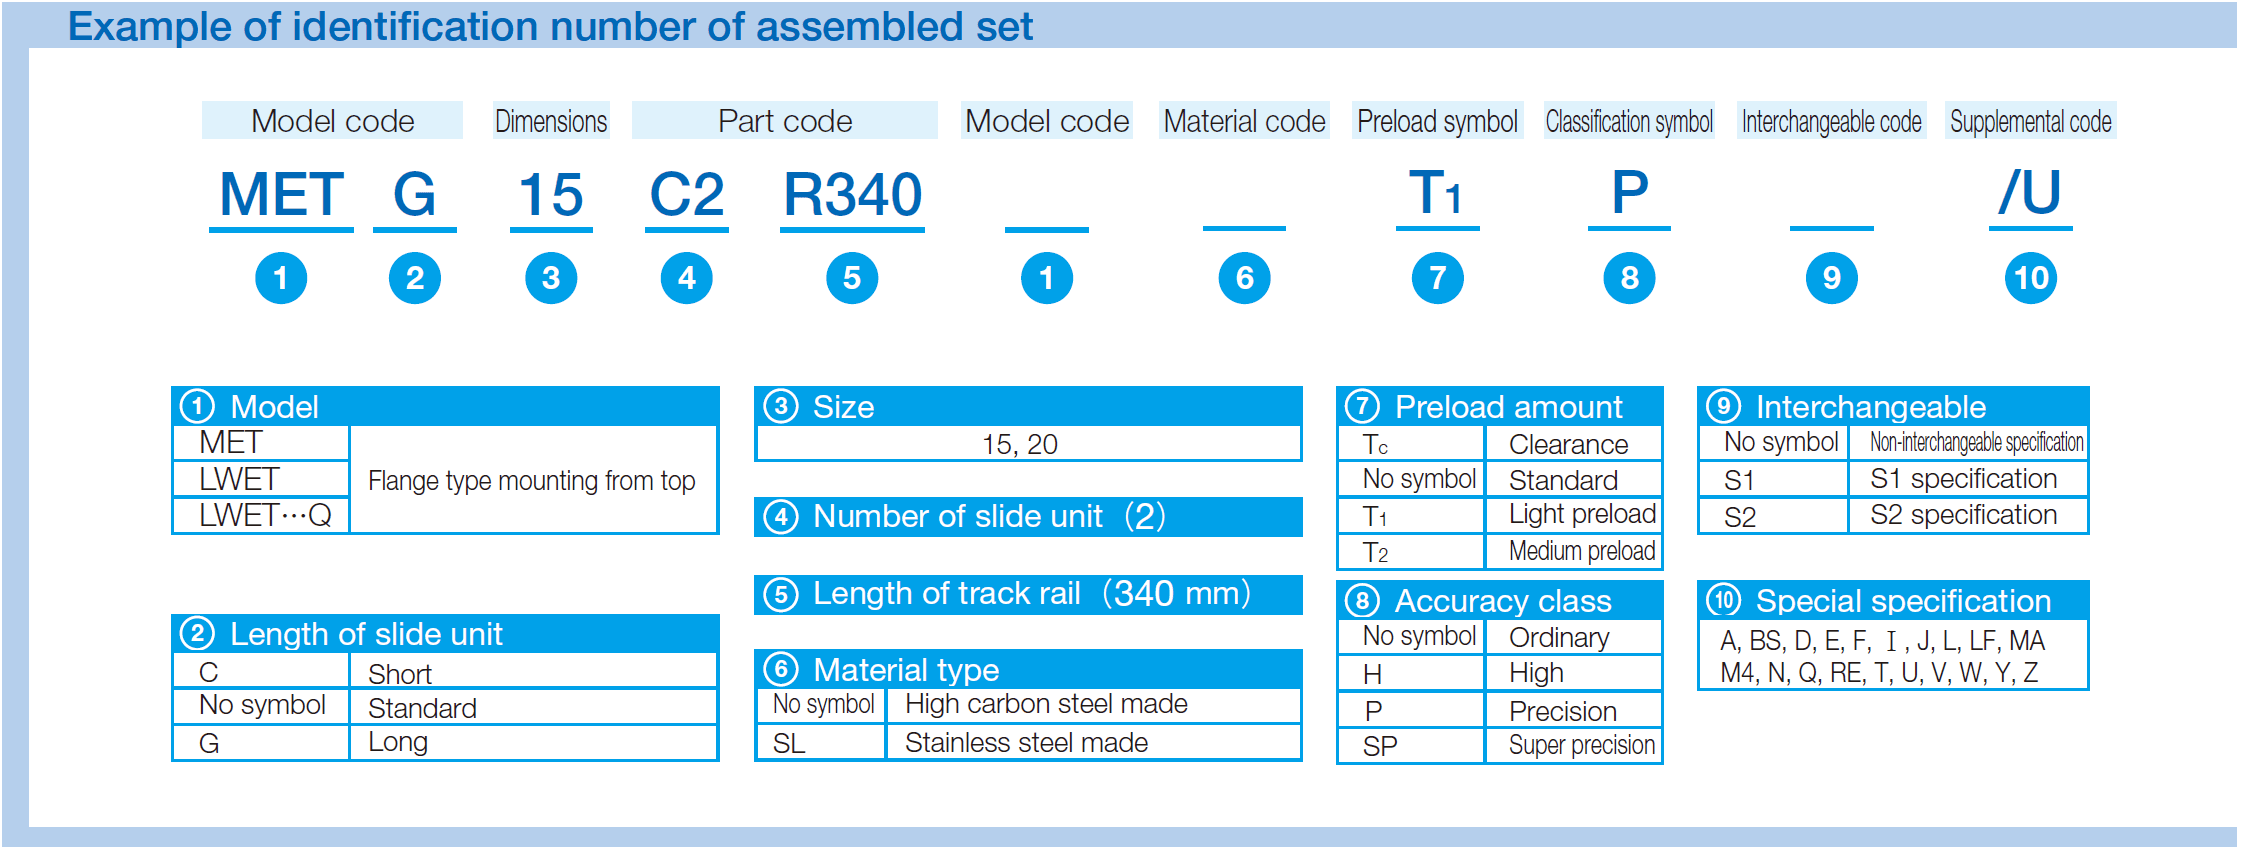Click the large "R340" part code
The image size is (2248, 848).
coord(852,194)
